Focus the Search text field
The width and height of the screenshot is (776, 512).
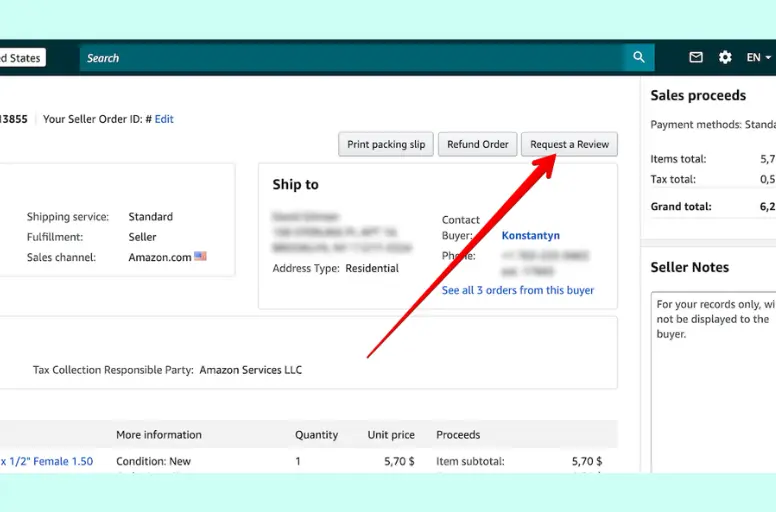[350, 58]
